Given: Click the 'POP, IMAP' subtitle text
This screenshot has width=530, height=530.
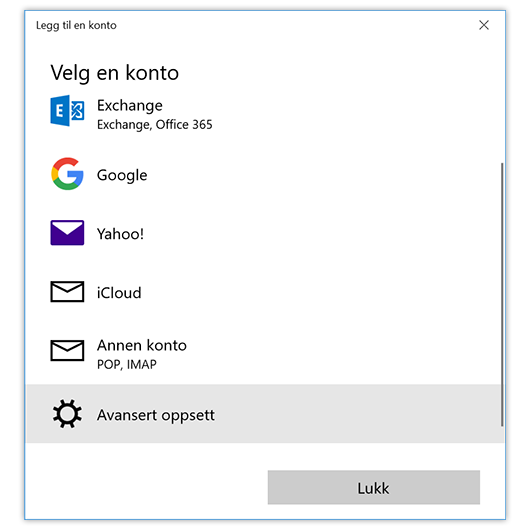Looking at the screenshot, I should point(127,364).
